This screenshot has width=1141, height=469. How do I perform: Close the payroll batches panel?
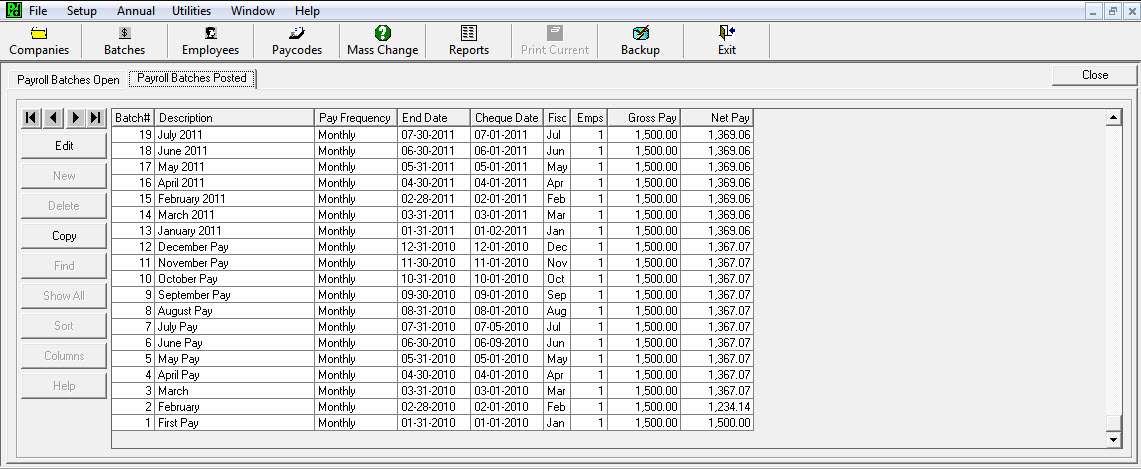pos(1094,75)
